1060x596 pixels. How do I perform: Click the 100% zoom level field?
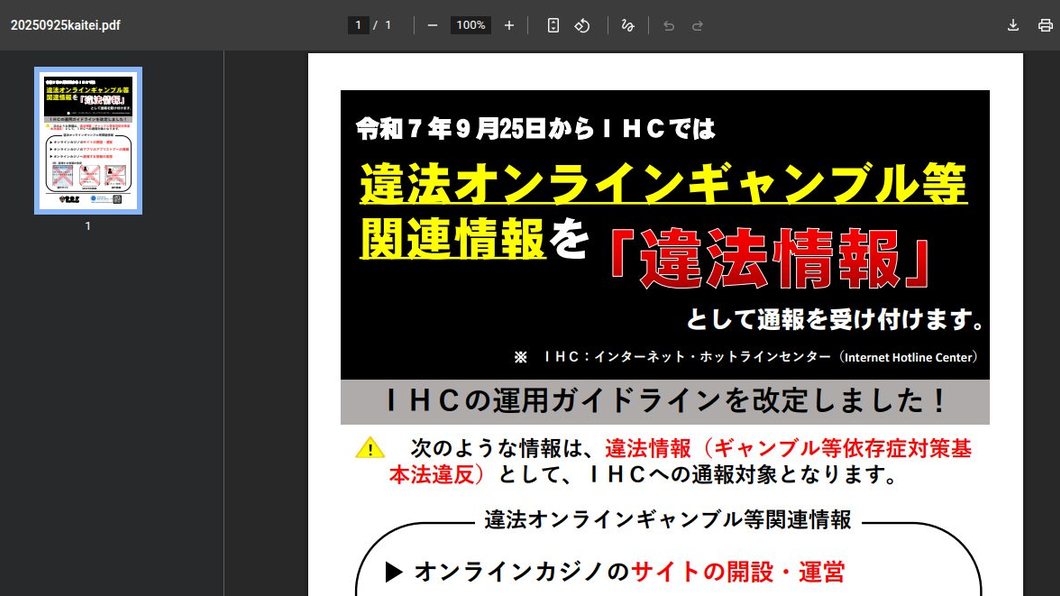pos(471,26)
